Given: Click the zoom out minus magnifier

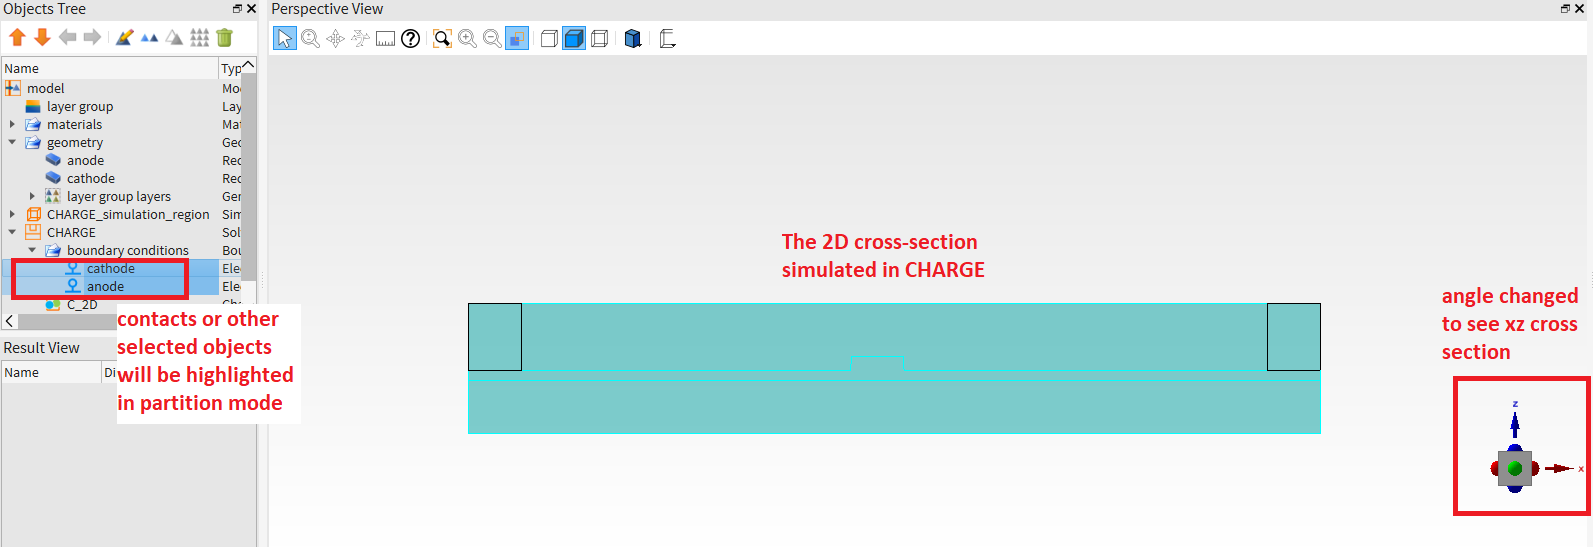Looking at the screenshot, I should click(492, 38).
